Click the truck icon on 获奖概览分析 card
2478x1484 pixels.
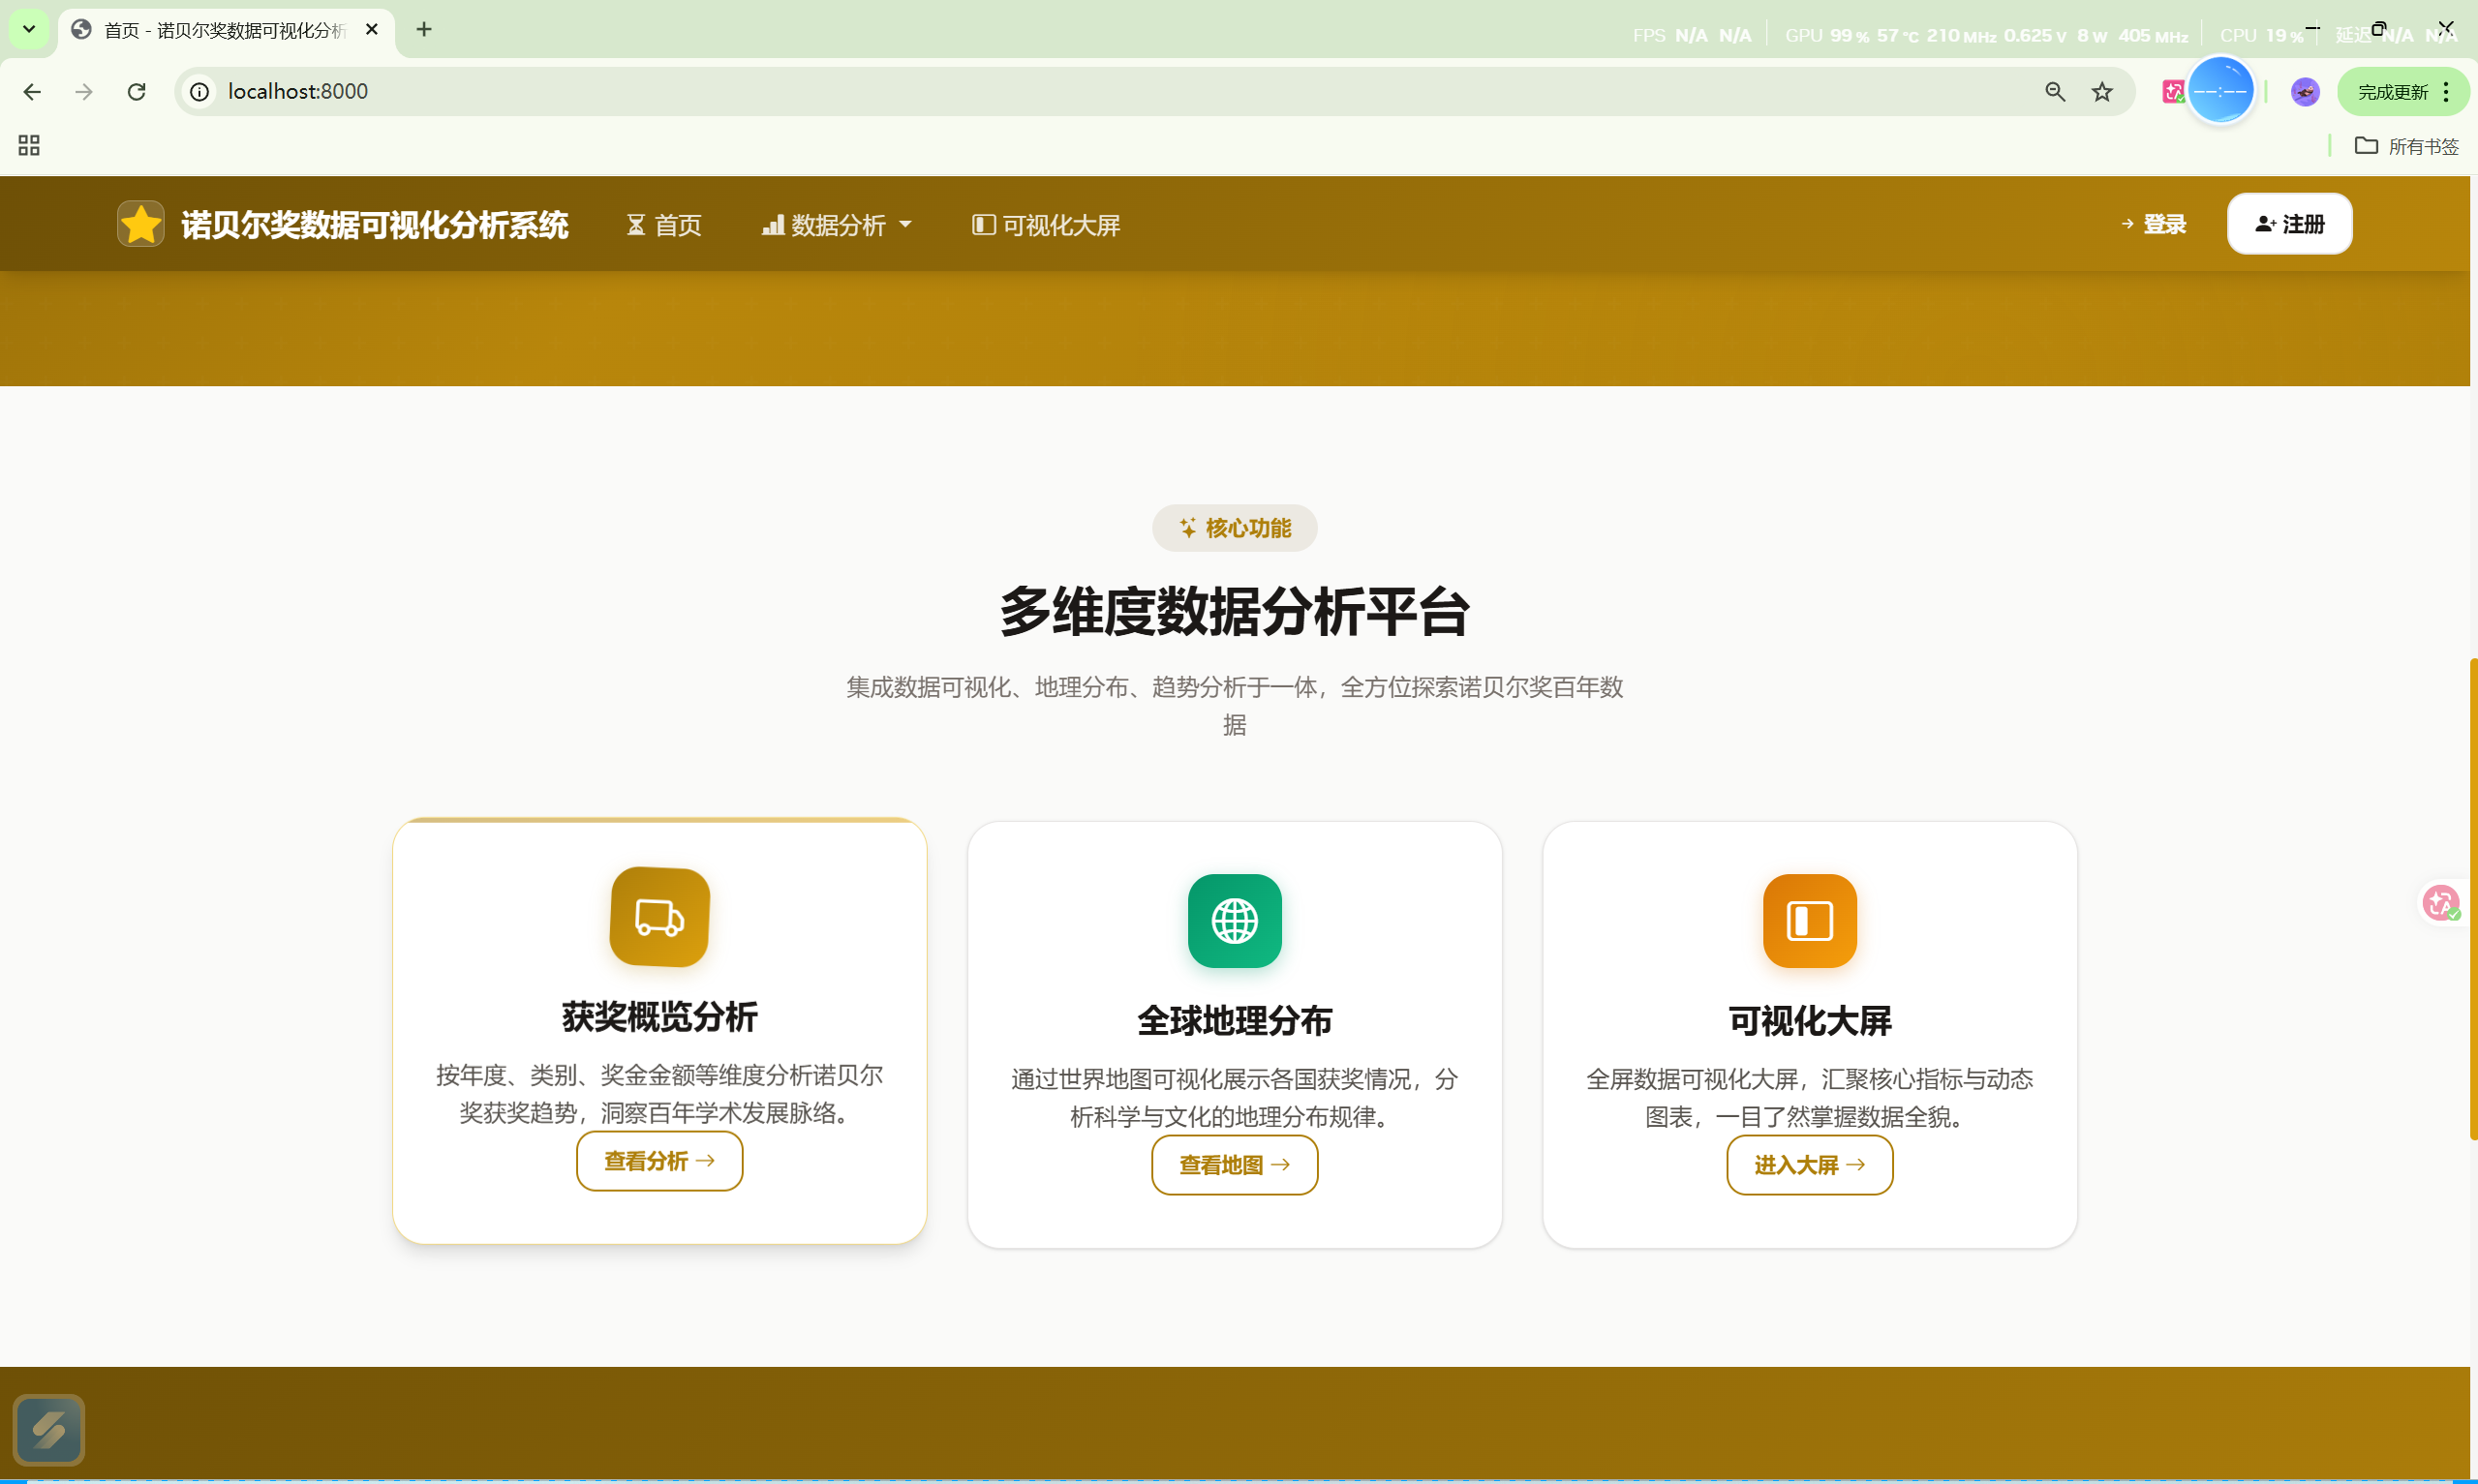pyautogui.click(x=660, y=917)
